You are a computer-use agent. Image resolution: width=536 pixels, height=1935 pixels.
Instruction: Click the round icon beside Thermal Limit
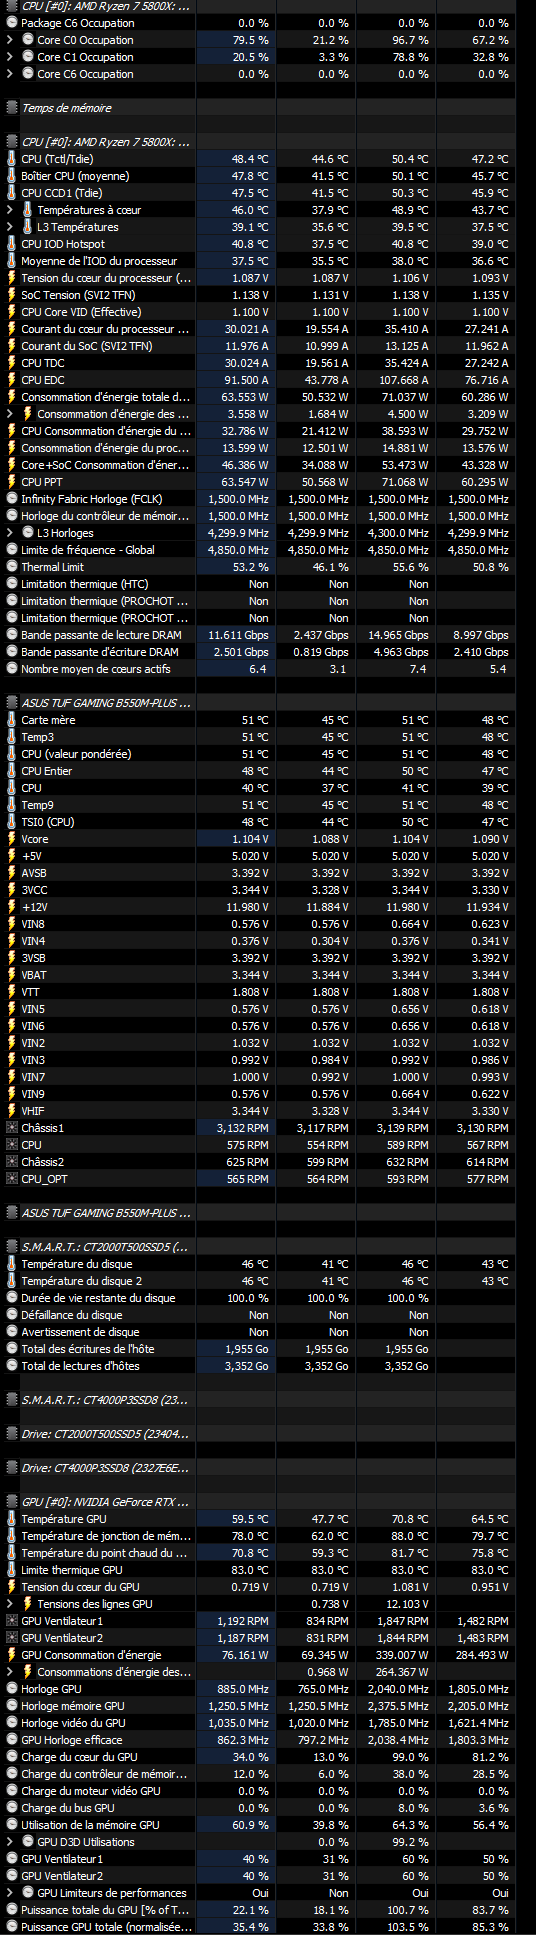click(12, 567)
